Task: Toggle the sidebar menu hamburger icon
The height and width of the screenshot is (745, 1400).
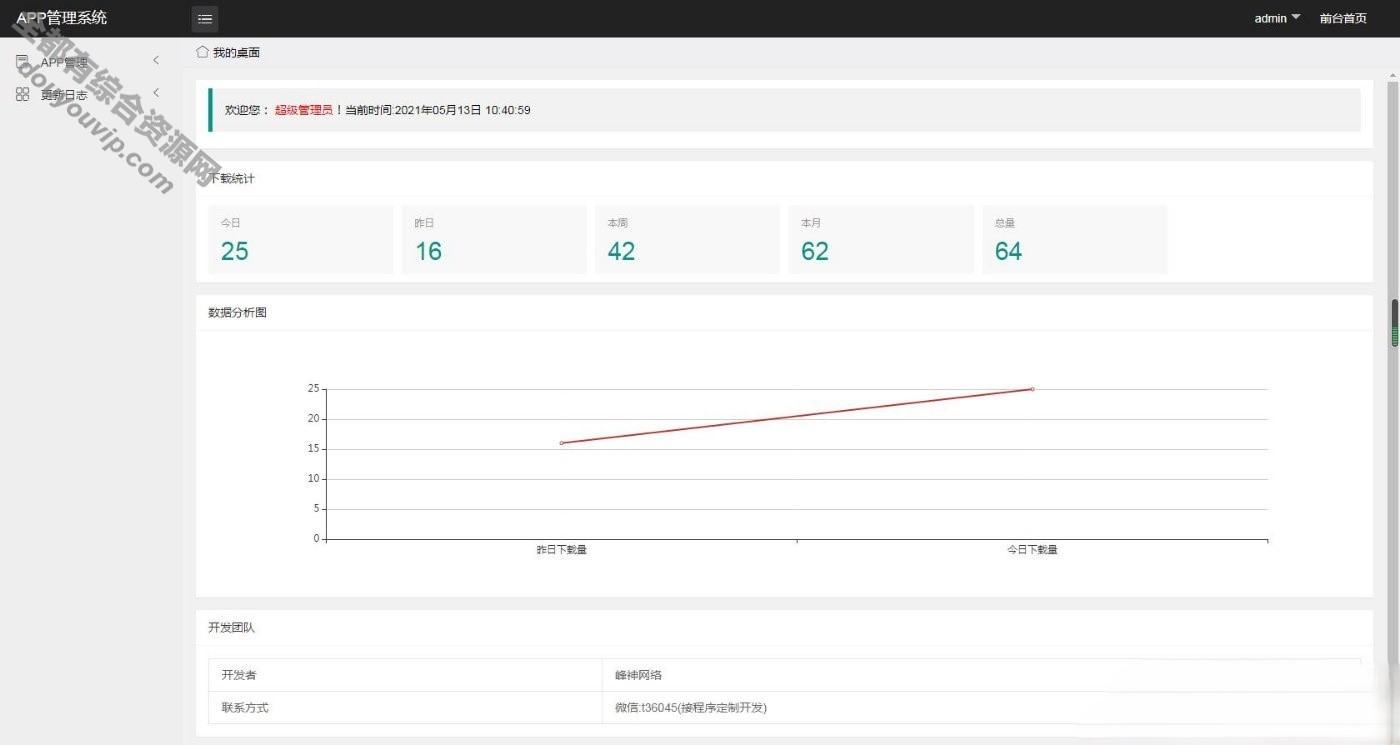Action: 204,18
